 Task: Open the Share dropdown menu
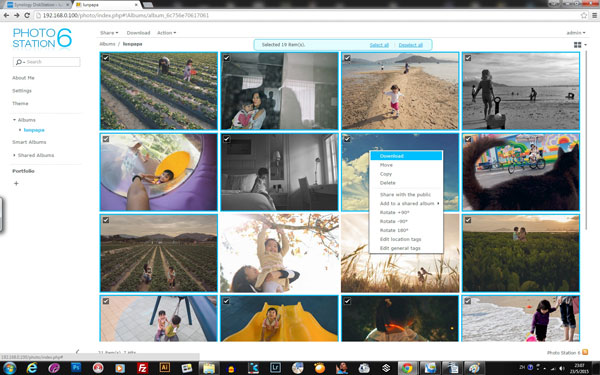click(x=109, y=33)
